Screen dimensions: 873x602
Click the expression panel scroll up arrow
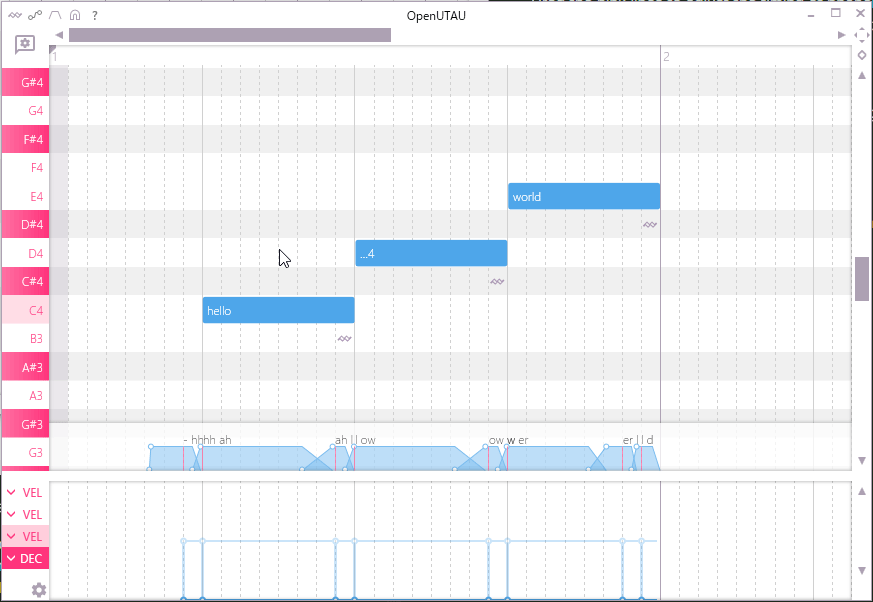coord(861,491)
